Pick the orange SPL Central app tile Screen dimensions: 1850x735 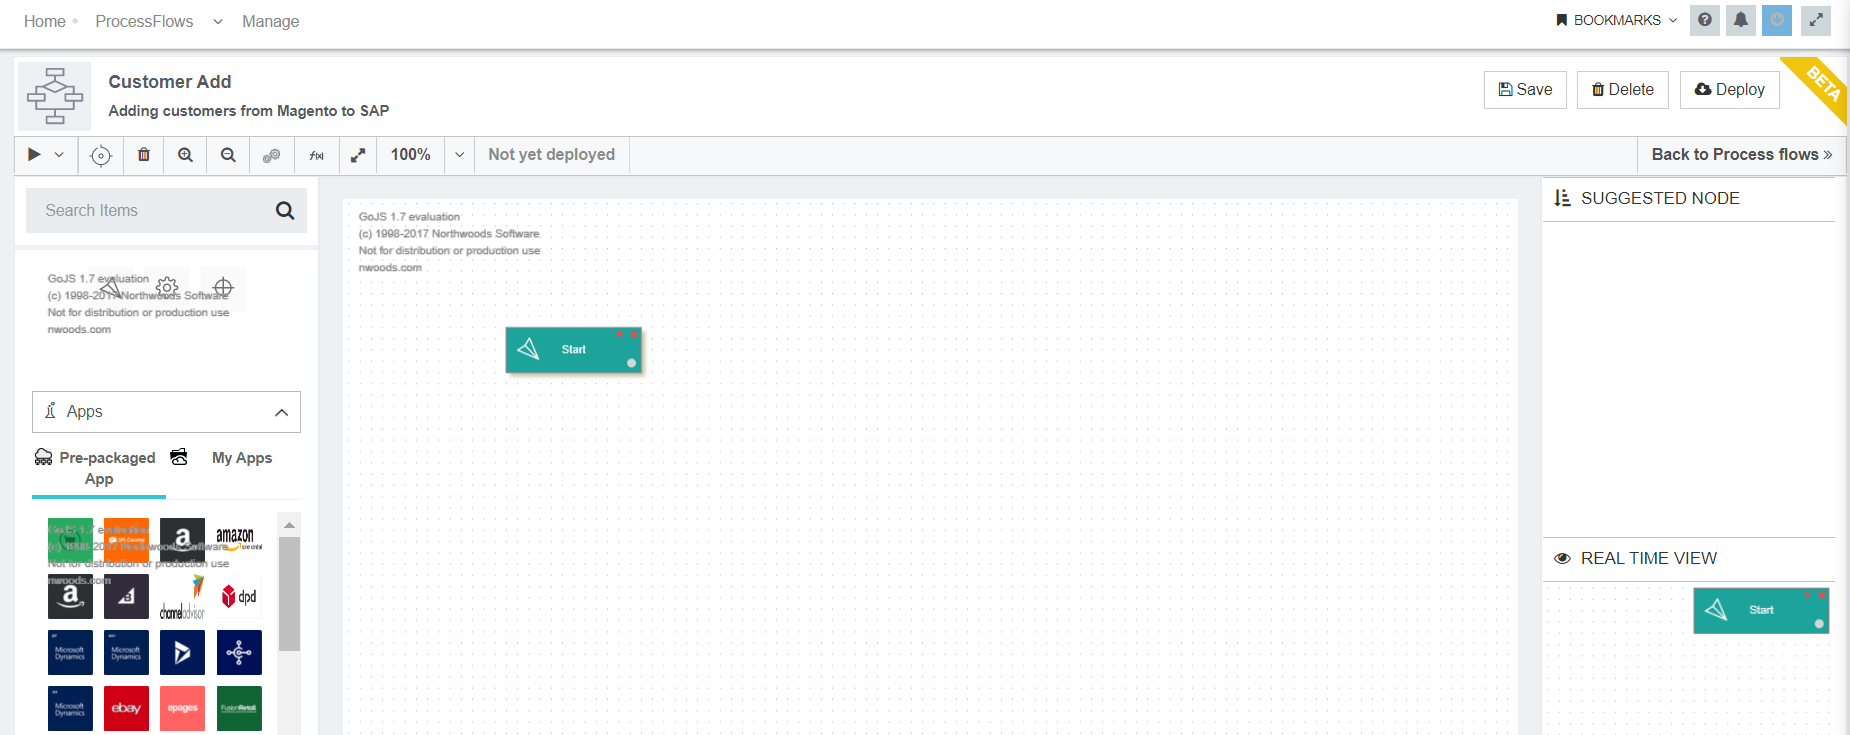126,541
